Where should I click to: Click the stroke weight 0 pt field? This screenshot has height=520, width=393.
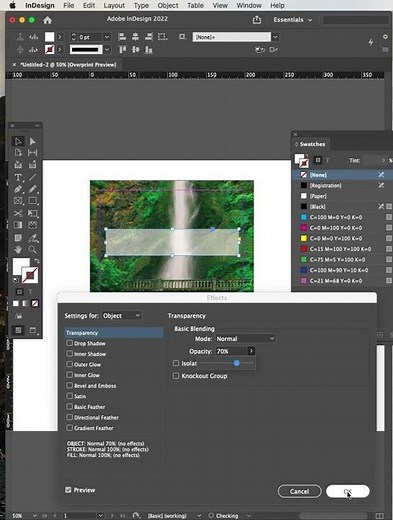coord(90,37)
